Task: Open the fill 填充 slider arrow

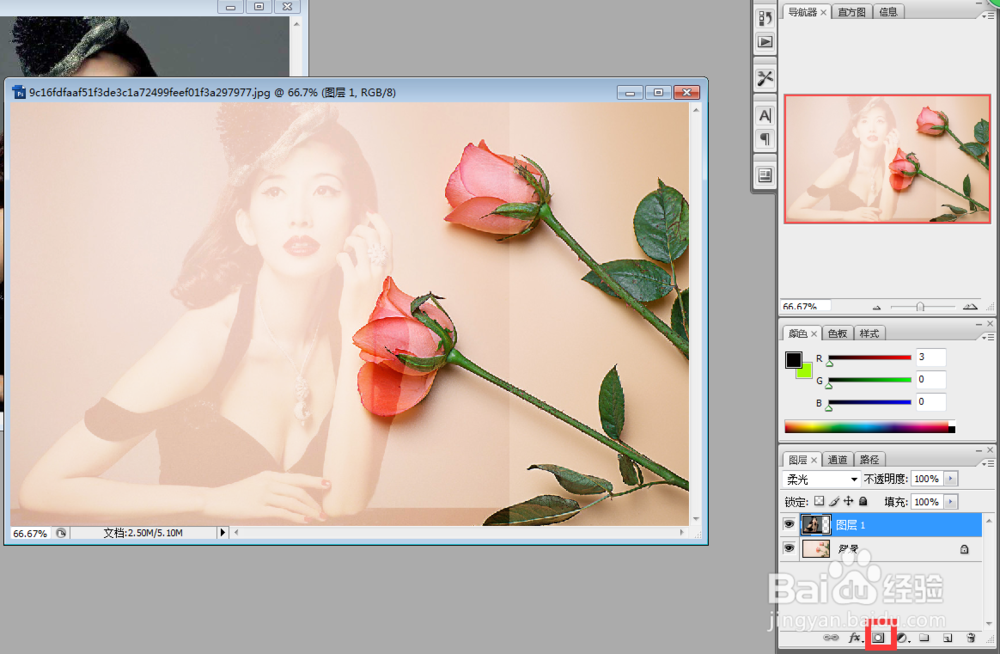Action: (951, 502)
